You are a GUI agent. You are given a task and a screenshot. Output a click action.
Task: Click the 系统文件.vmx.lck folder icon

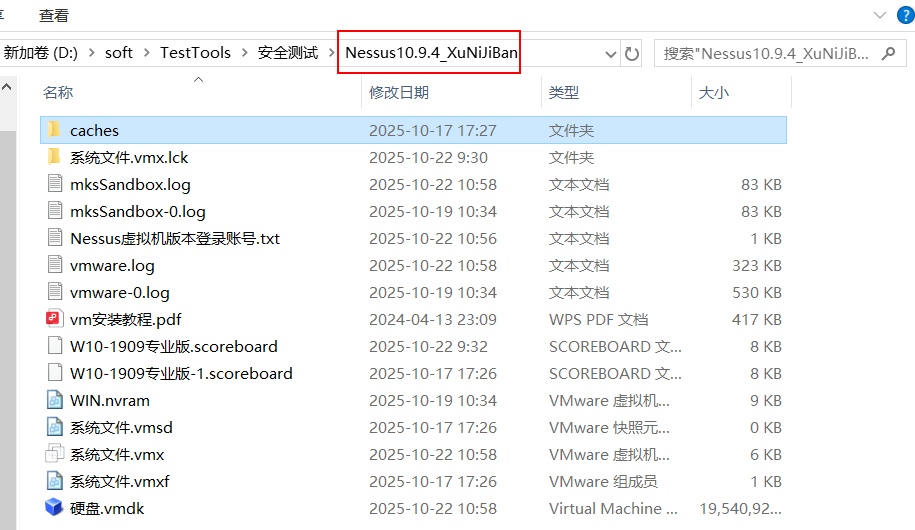click(54, 156)
